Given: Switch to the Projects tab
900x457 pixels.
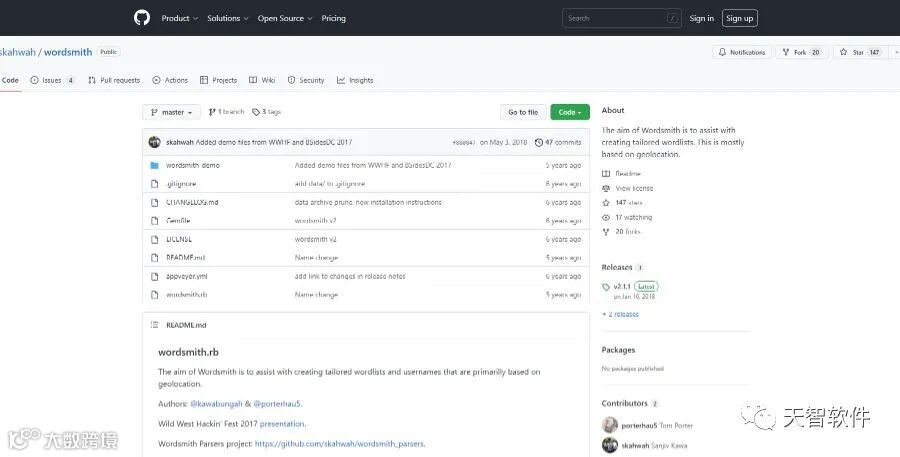Looking at the screenshot, I should (x=218, y=80).
